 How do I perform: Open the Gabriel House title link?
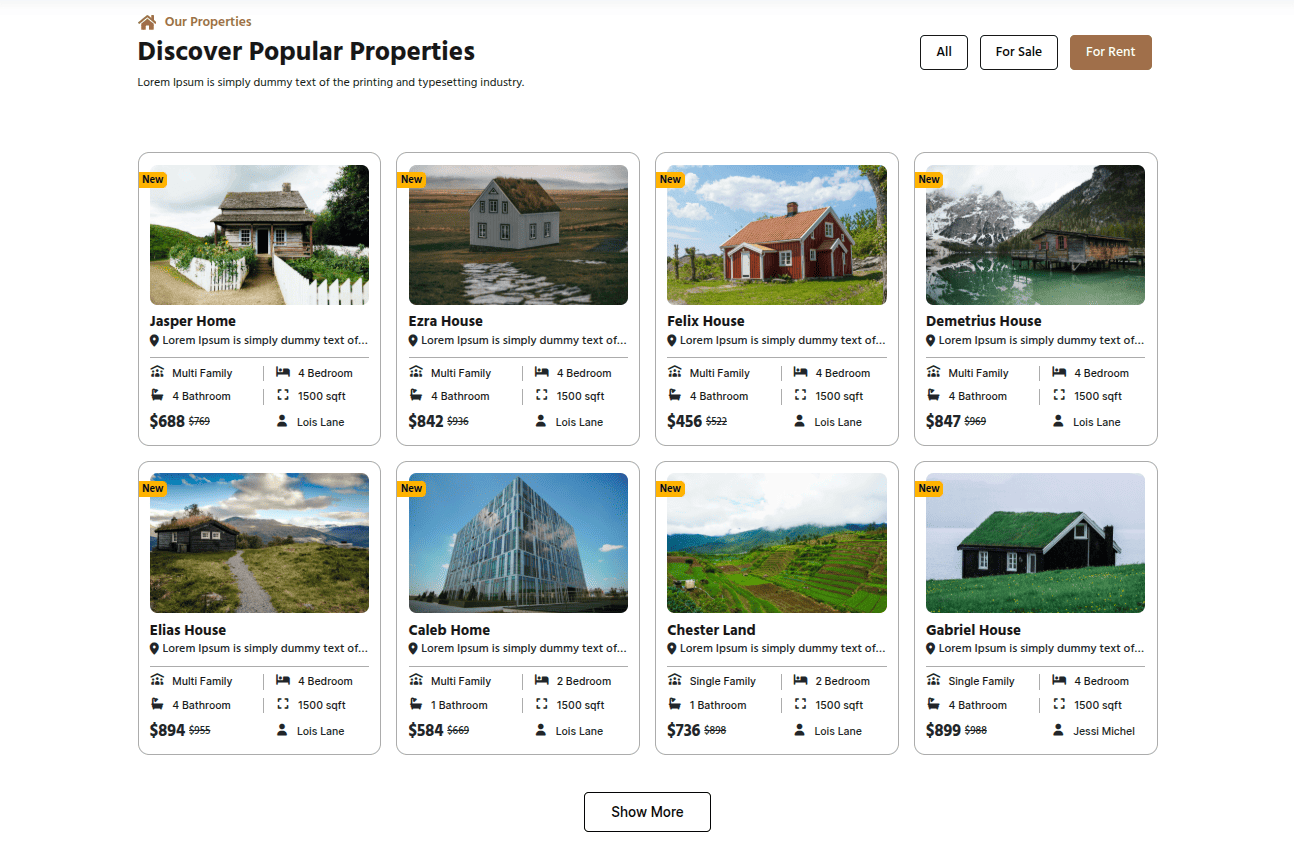(x=973, y=630)
